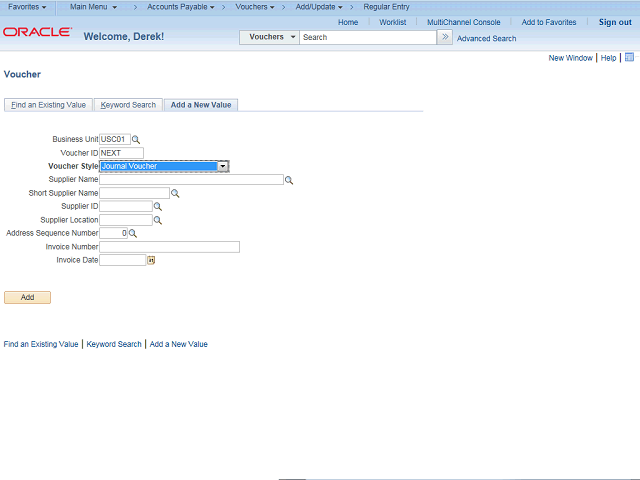
Task: Click the search go arrows button
Action: tap(445, 37)
